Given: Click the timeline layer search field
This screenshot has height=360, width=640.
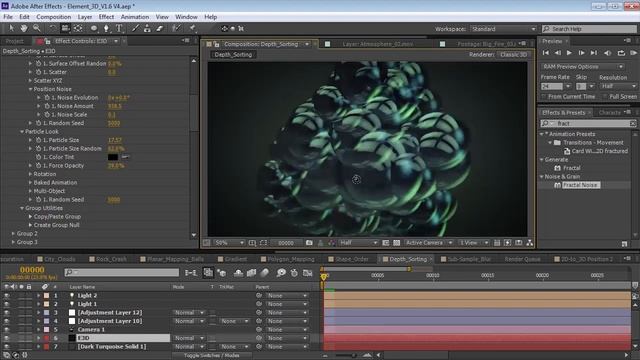Looking at the screenshot, I should tap(122, 272).
